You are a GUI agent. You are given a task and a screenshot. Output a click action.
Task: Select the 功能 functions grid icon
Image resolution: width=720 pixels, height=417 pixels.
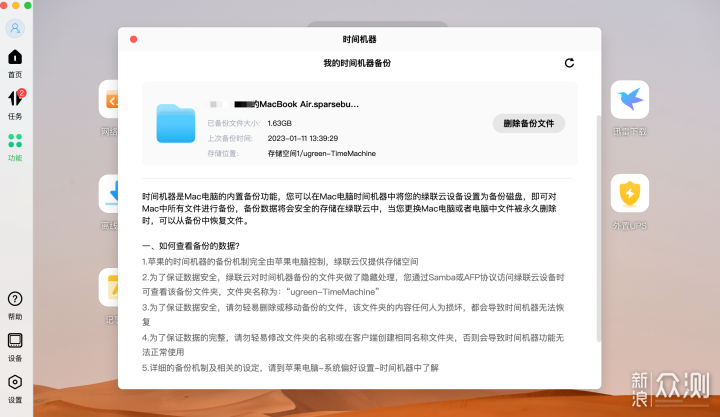pos(15,141)
